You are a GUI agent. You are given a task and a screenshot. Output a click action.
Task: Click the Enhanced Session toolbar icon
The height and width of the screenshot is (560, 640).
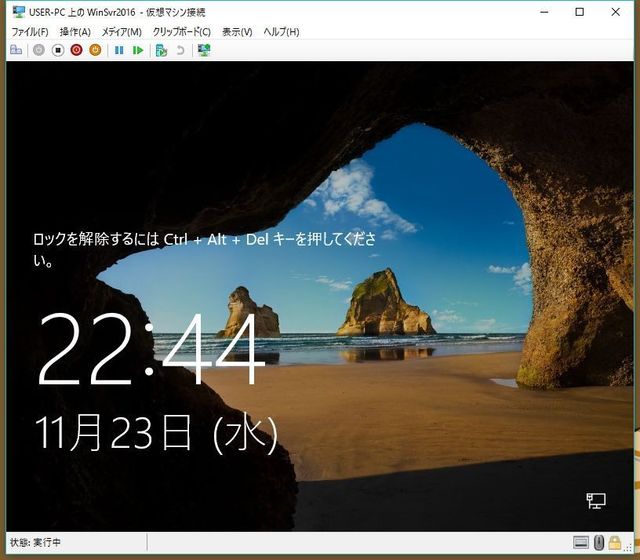(x=204, y=50)
